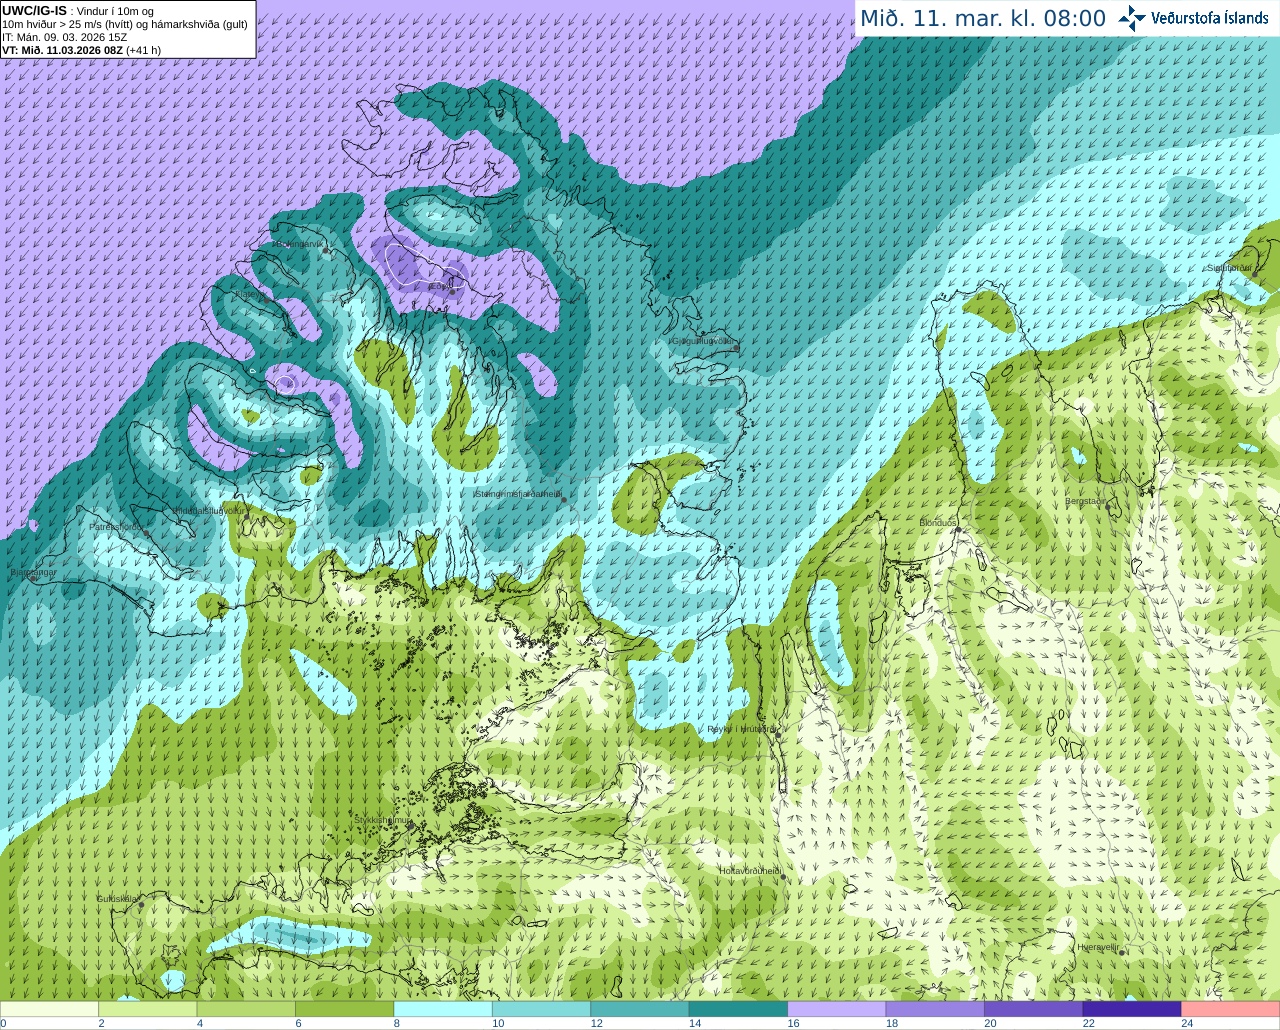Click the 16–18 m/s lavender swatch

[837, 1009]
